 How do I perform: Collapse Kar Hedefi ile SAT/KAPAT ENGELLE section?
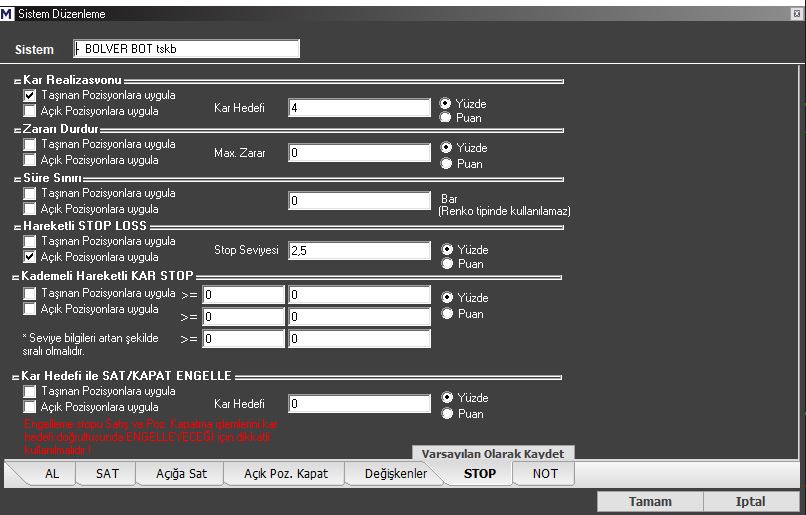pyautogui.click(x=15, y=377)
